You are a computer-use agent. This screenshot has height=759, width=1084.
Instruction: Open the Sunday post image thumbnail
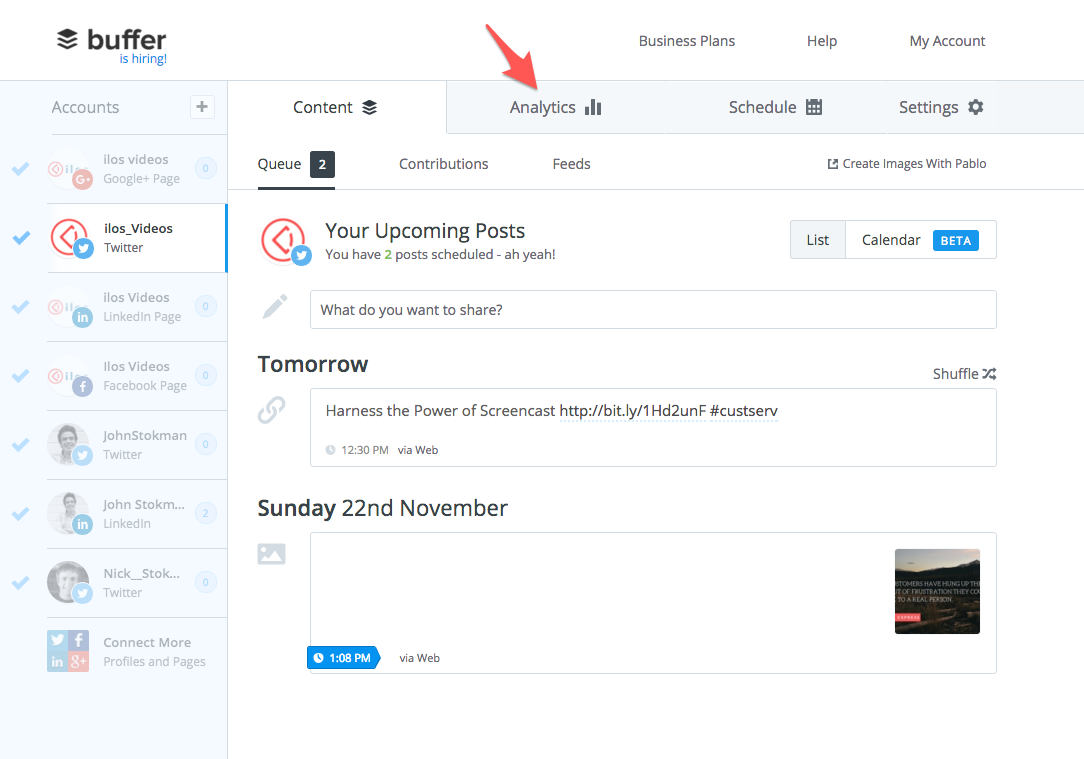click(x=937, y=591)
